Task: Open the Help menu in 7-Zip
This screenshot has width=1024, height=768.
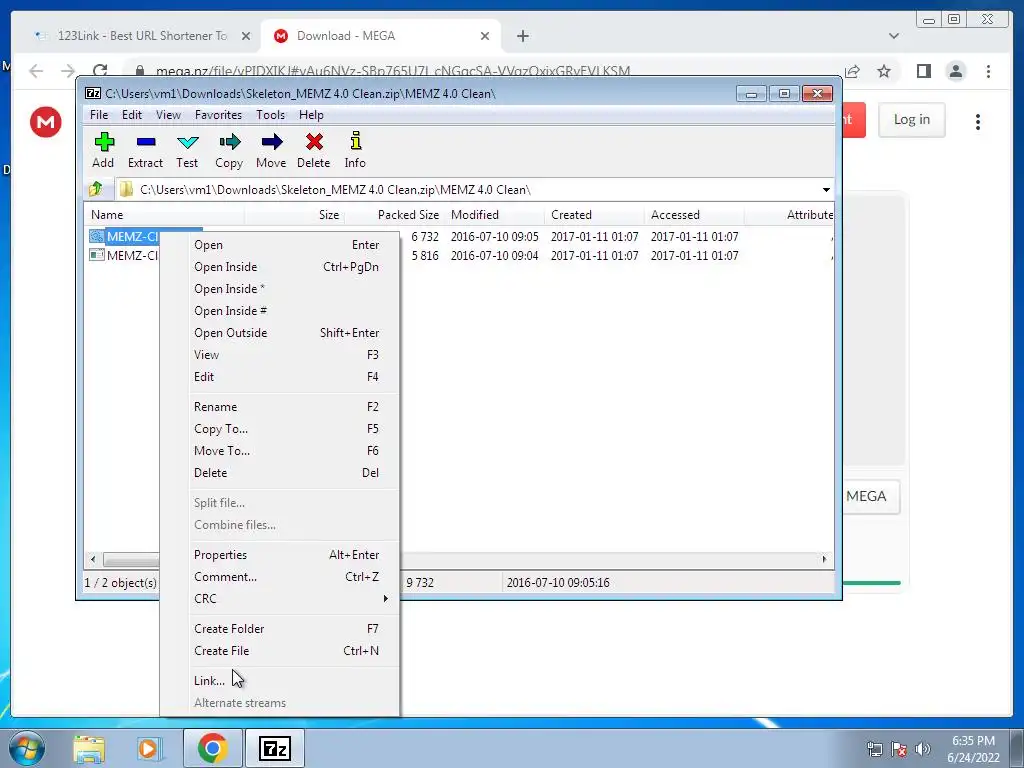Action: 312,115
